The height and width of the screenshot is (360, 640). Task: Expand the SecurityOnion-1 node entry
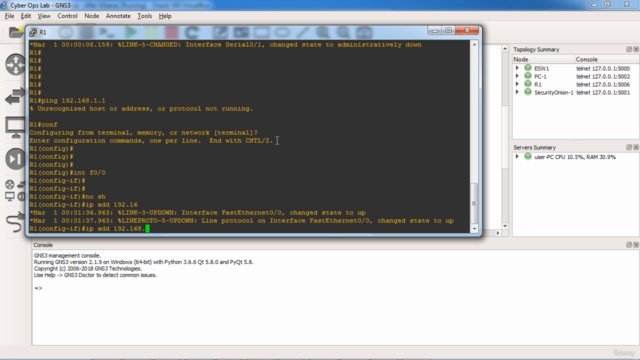pos(517,92)
